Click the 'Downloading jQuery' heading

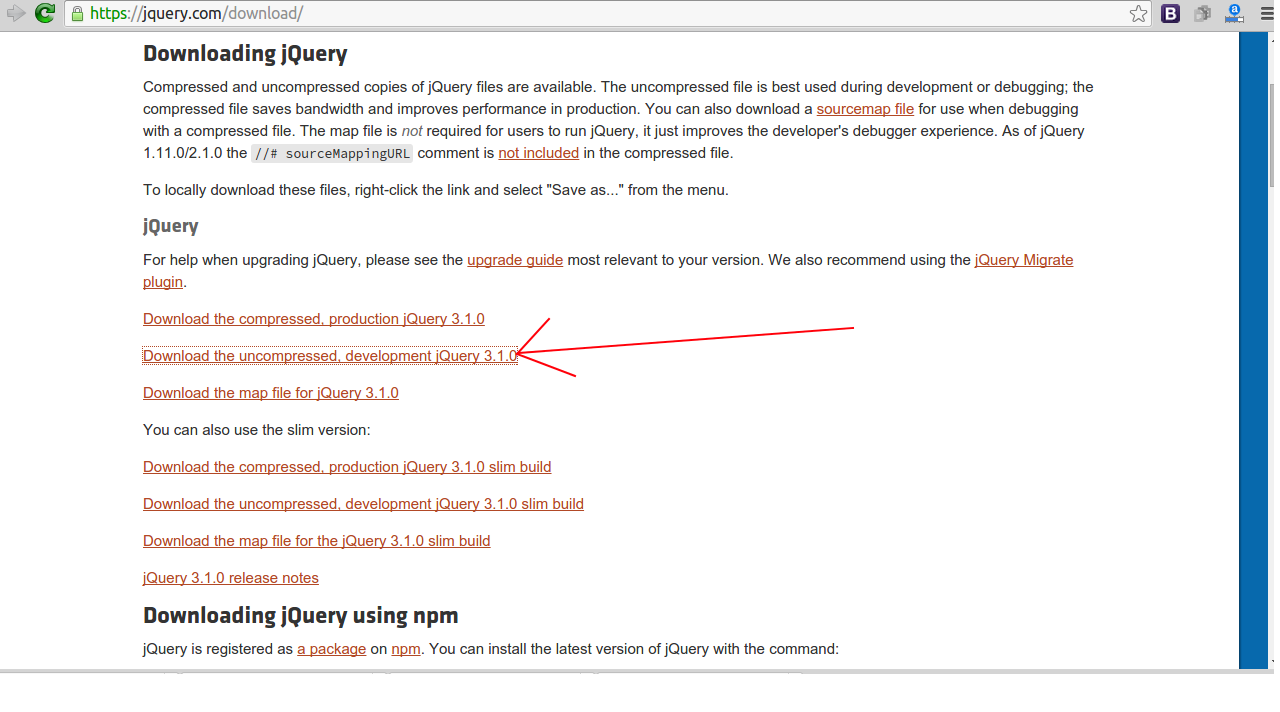[245, 54]
